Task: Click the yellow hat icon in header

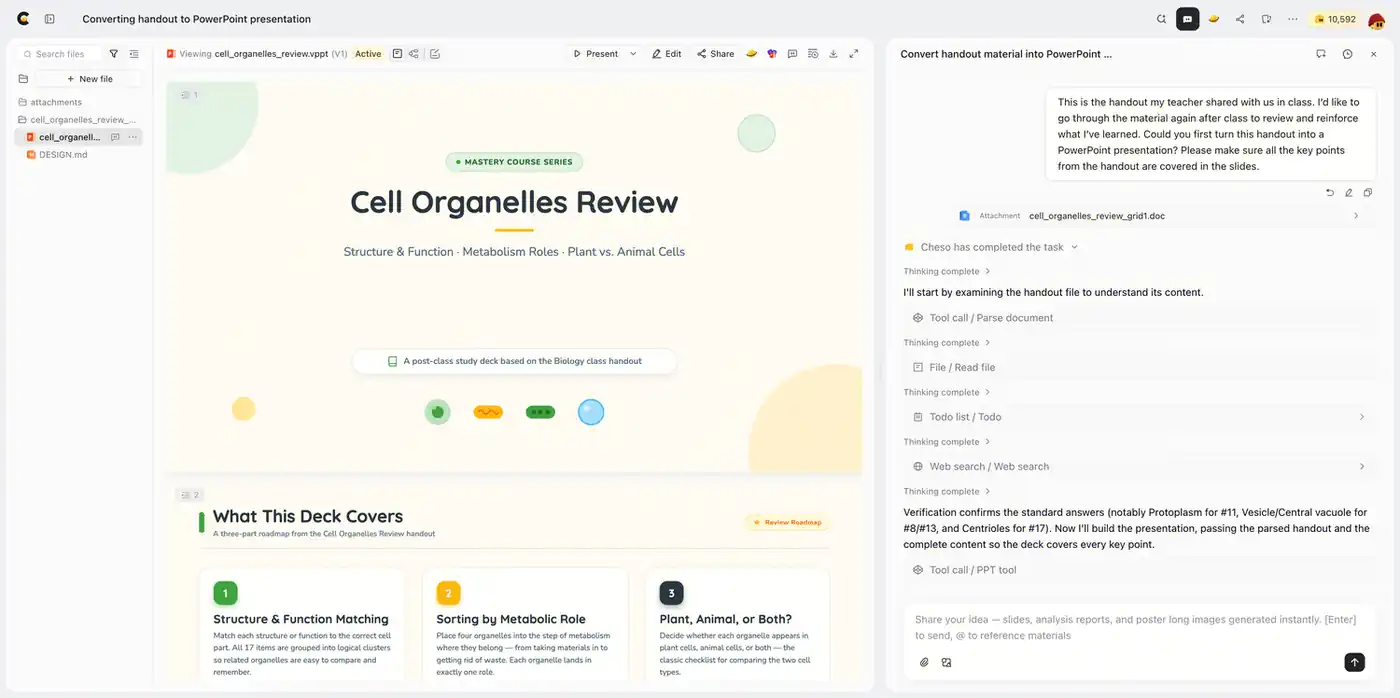Action: coord(1214,19)
